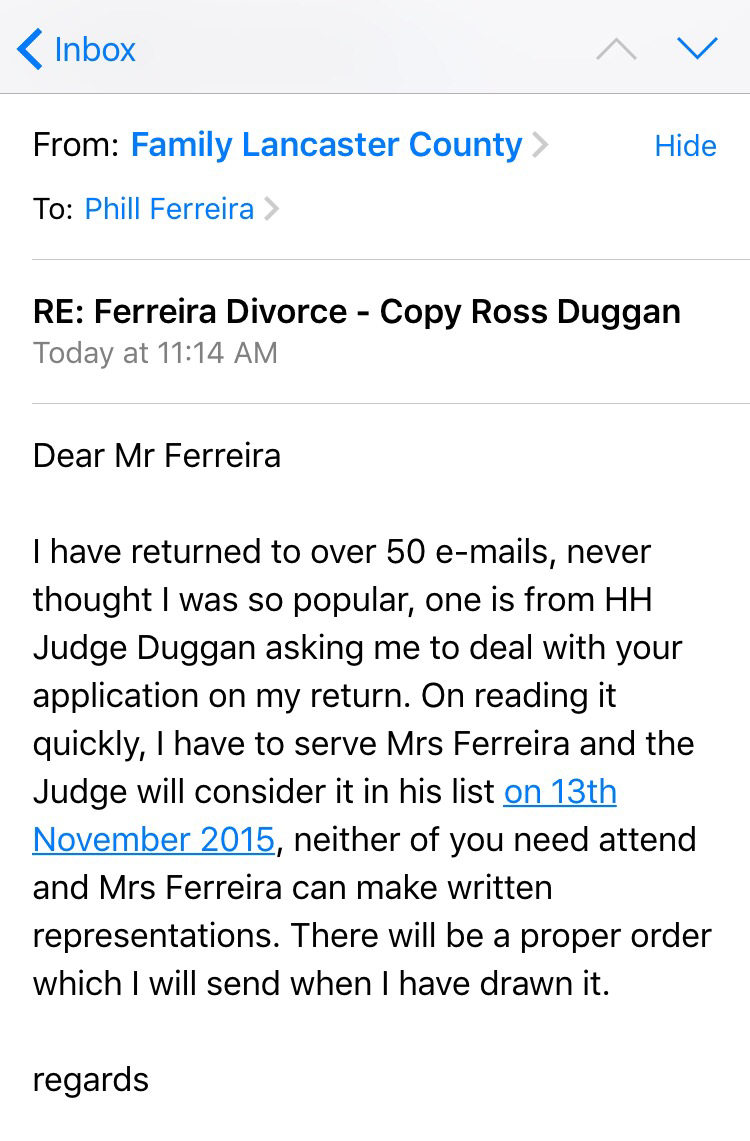
Task: Open next message with down arrow
Action: (697, 49)
